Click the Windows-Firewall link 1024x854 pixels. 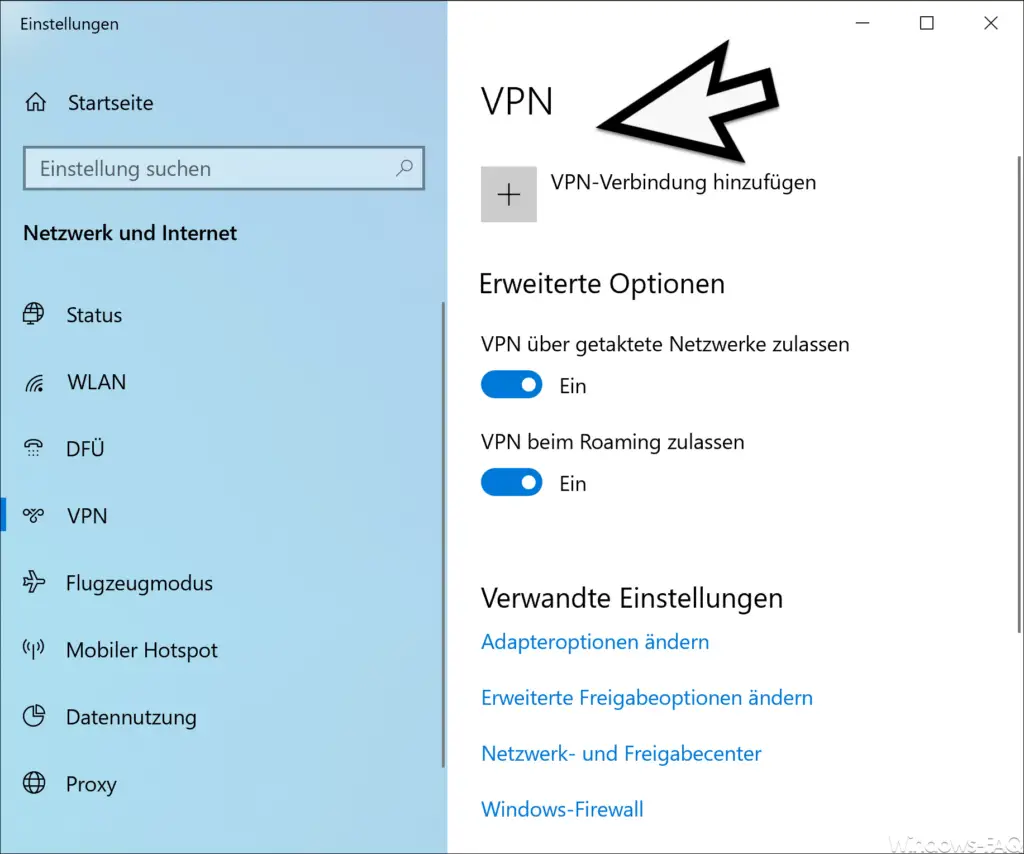point(562,809)
